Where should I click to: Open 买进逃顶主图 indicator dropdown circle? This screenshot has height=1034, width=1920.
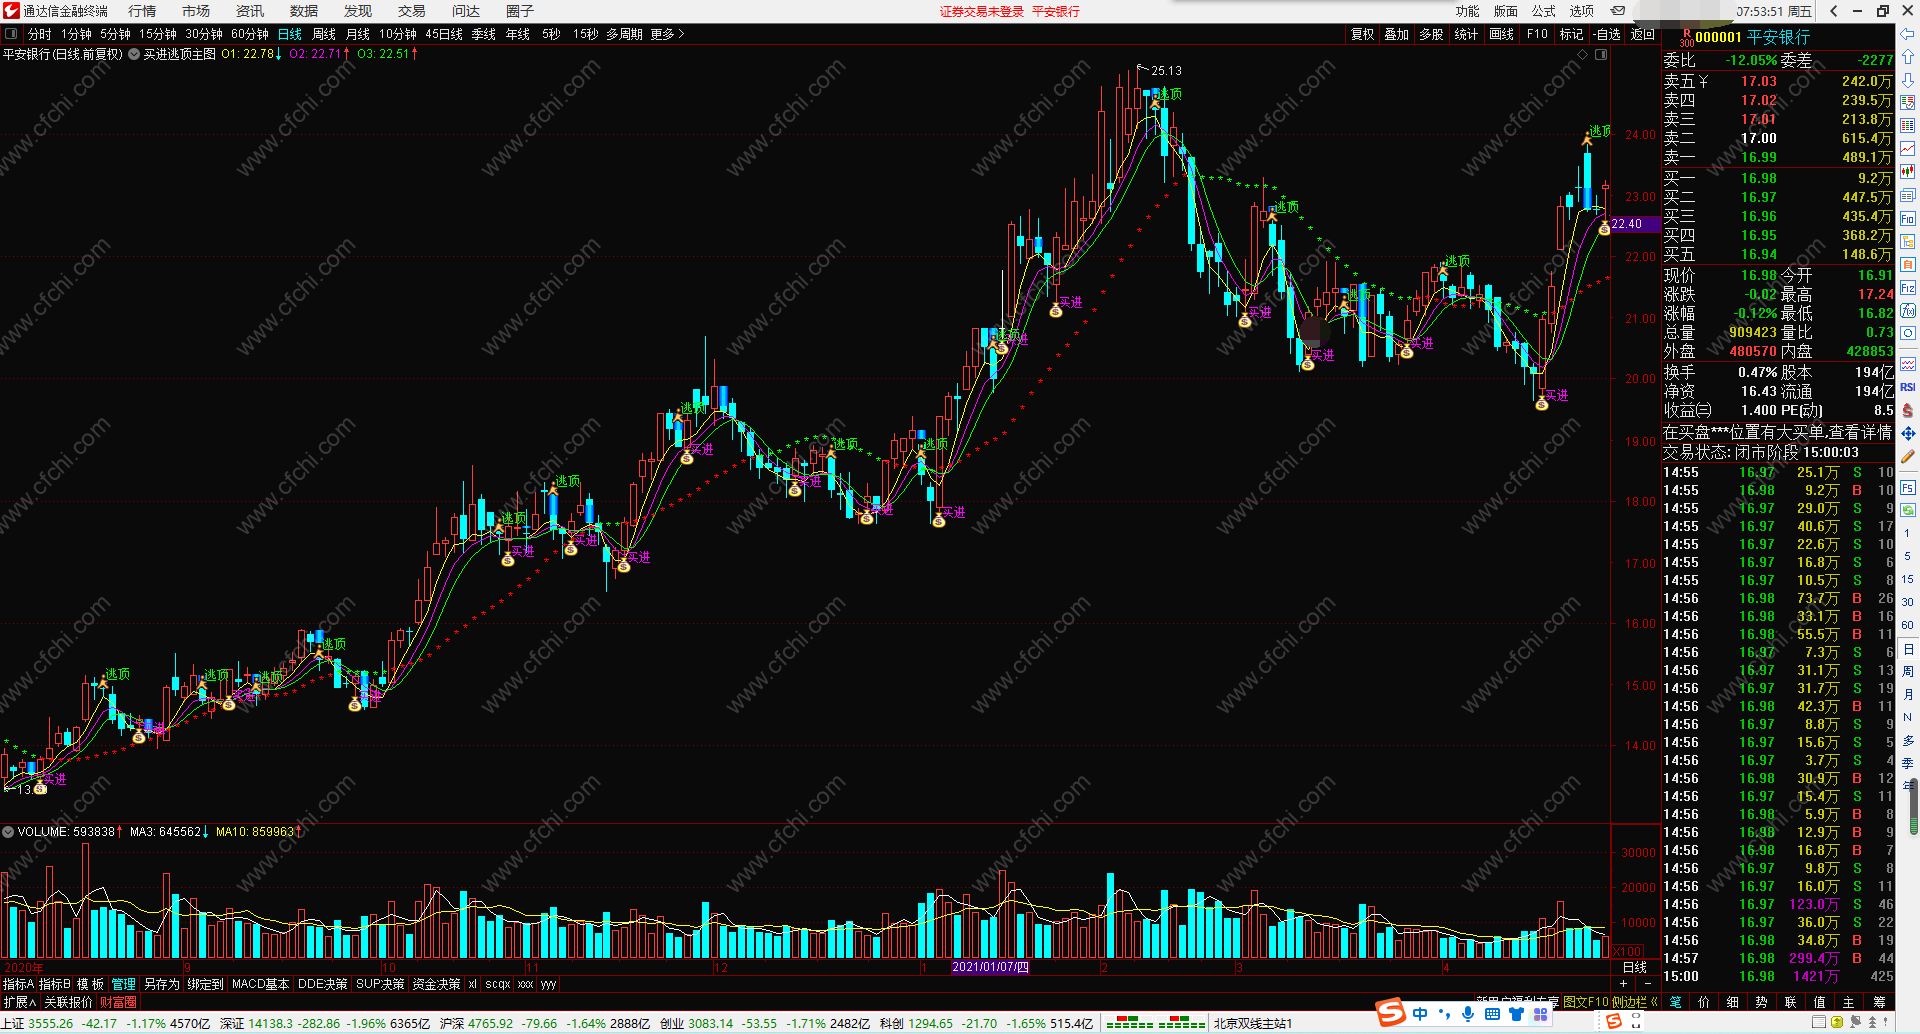pyautogui.click(x=134, y=54)
